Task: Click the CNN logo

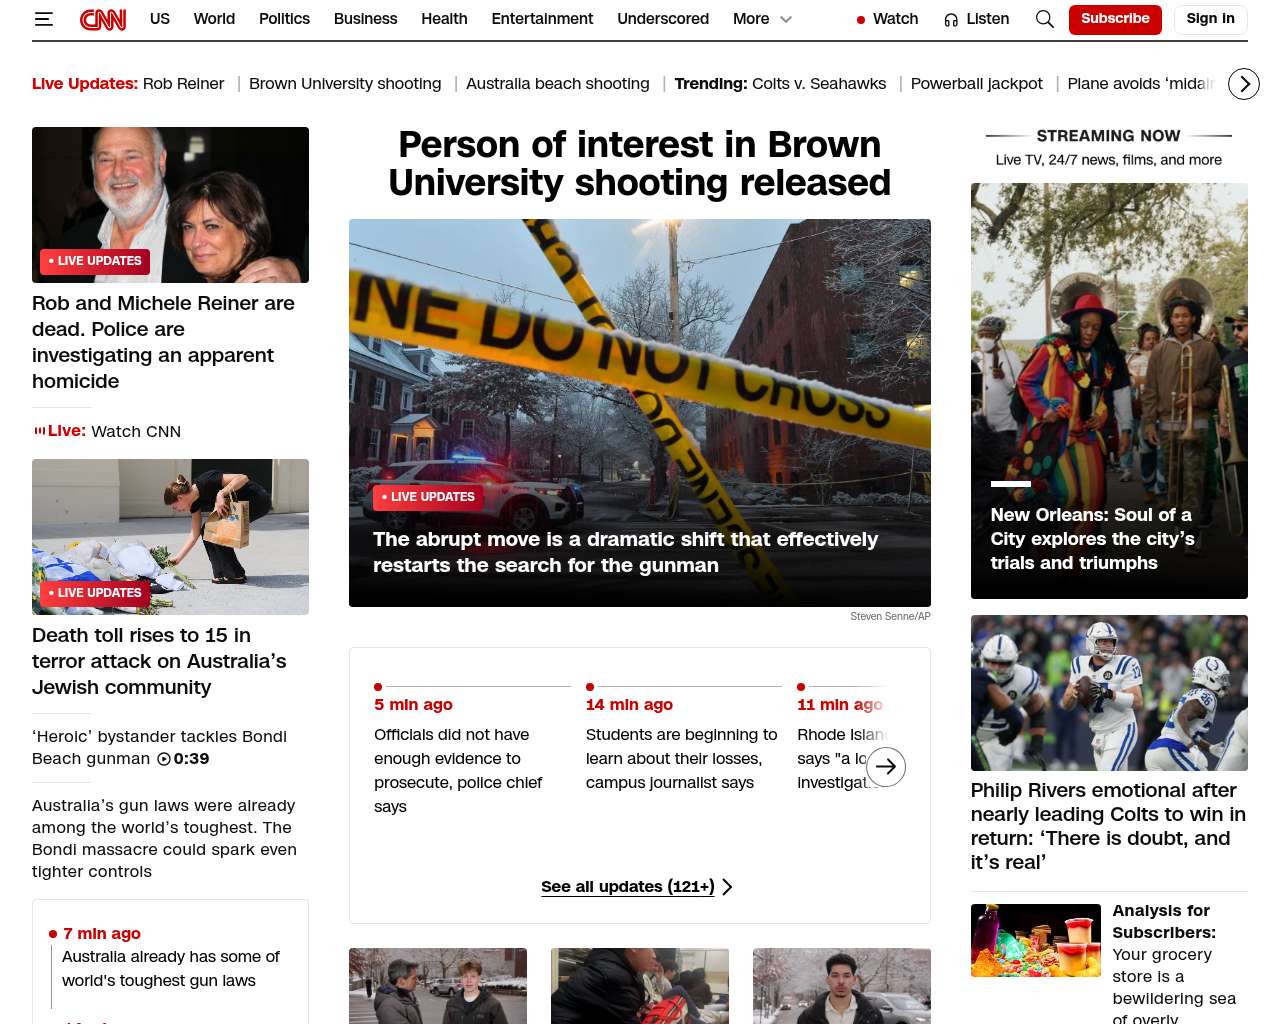Action: pos(103,19)
